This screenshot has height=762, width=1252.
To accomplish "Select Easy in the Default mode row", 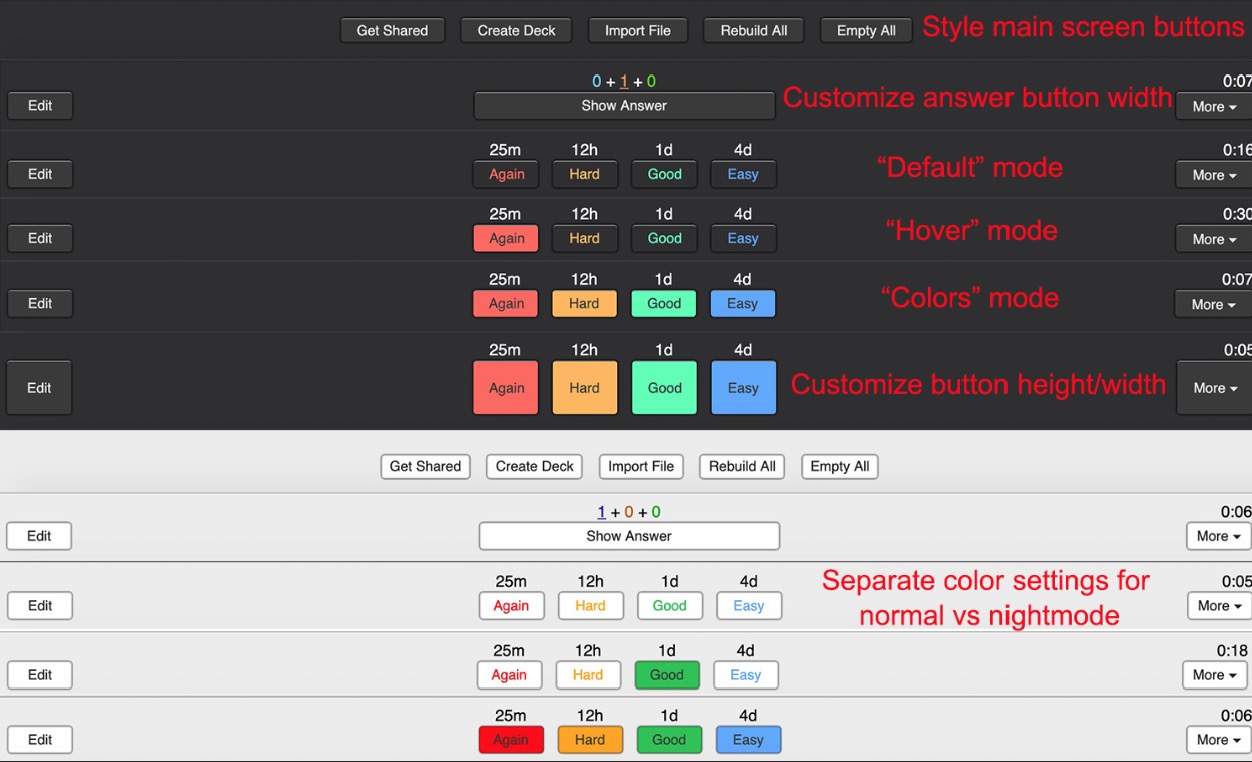I will coord(743,174).
